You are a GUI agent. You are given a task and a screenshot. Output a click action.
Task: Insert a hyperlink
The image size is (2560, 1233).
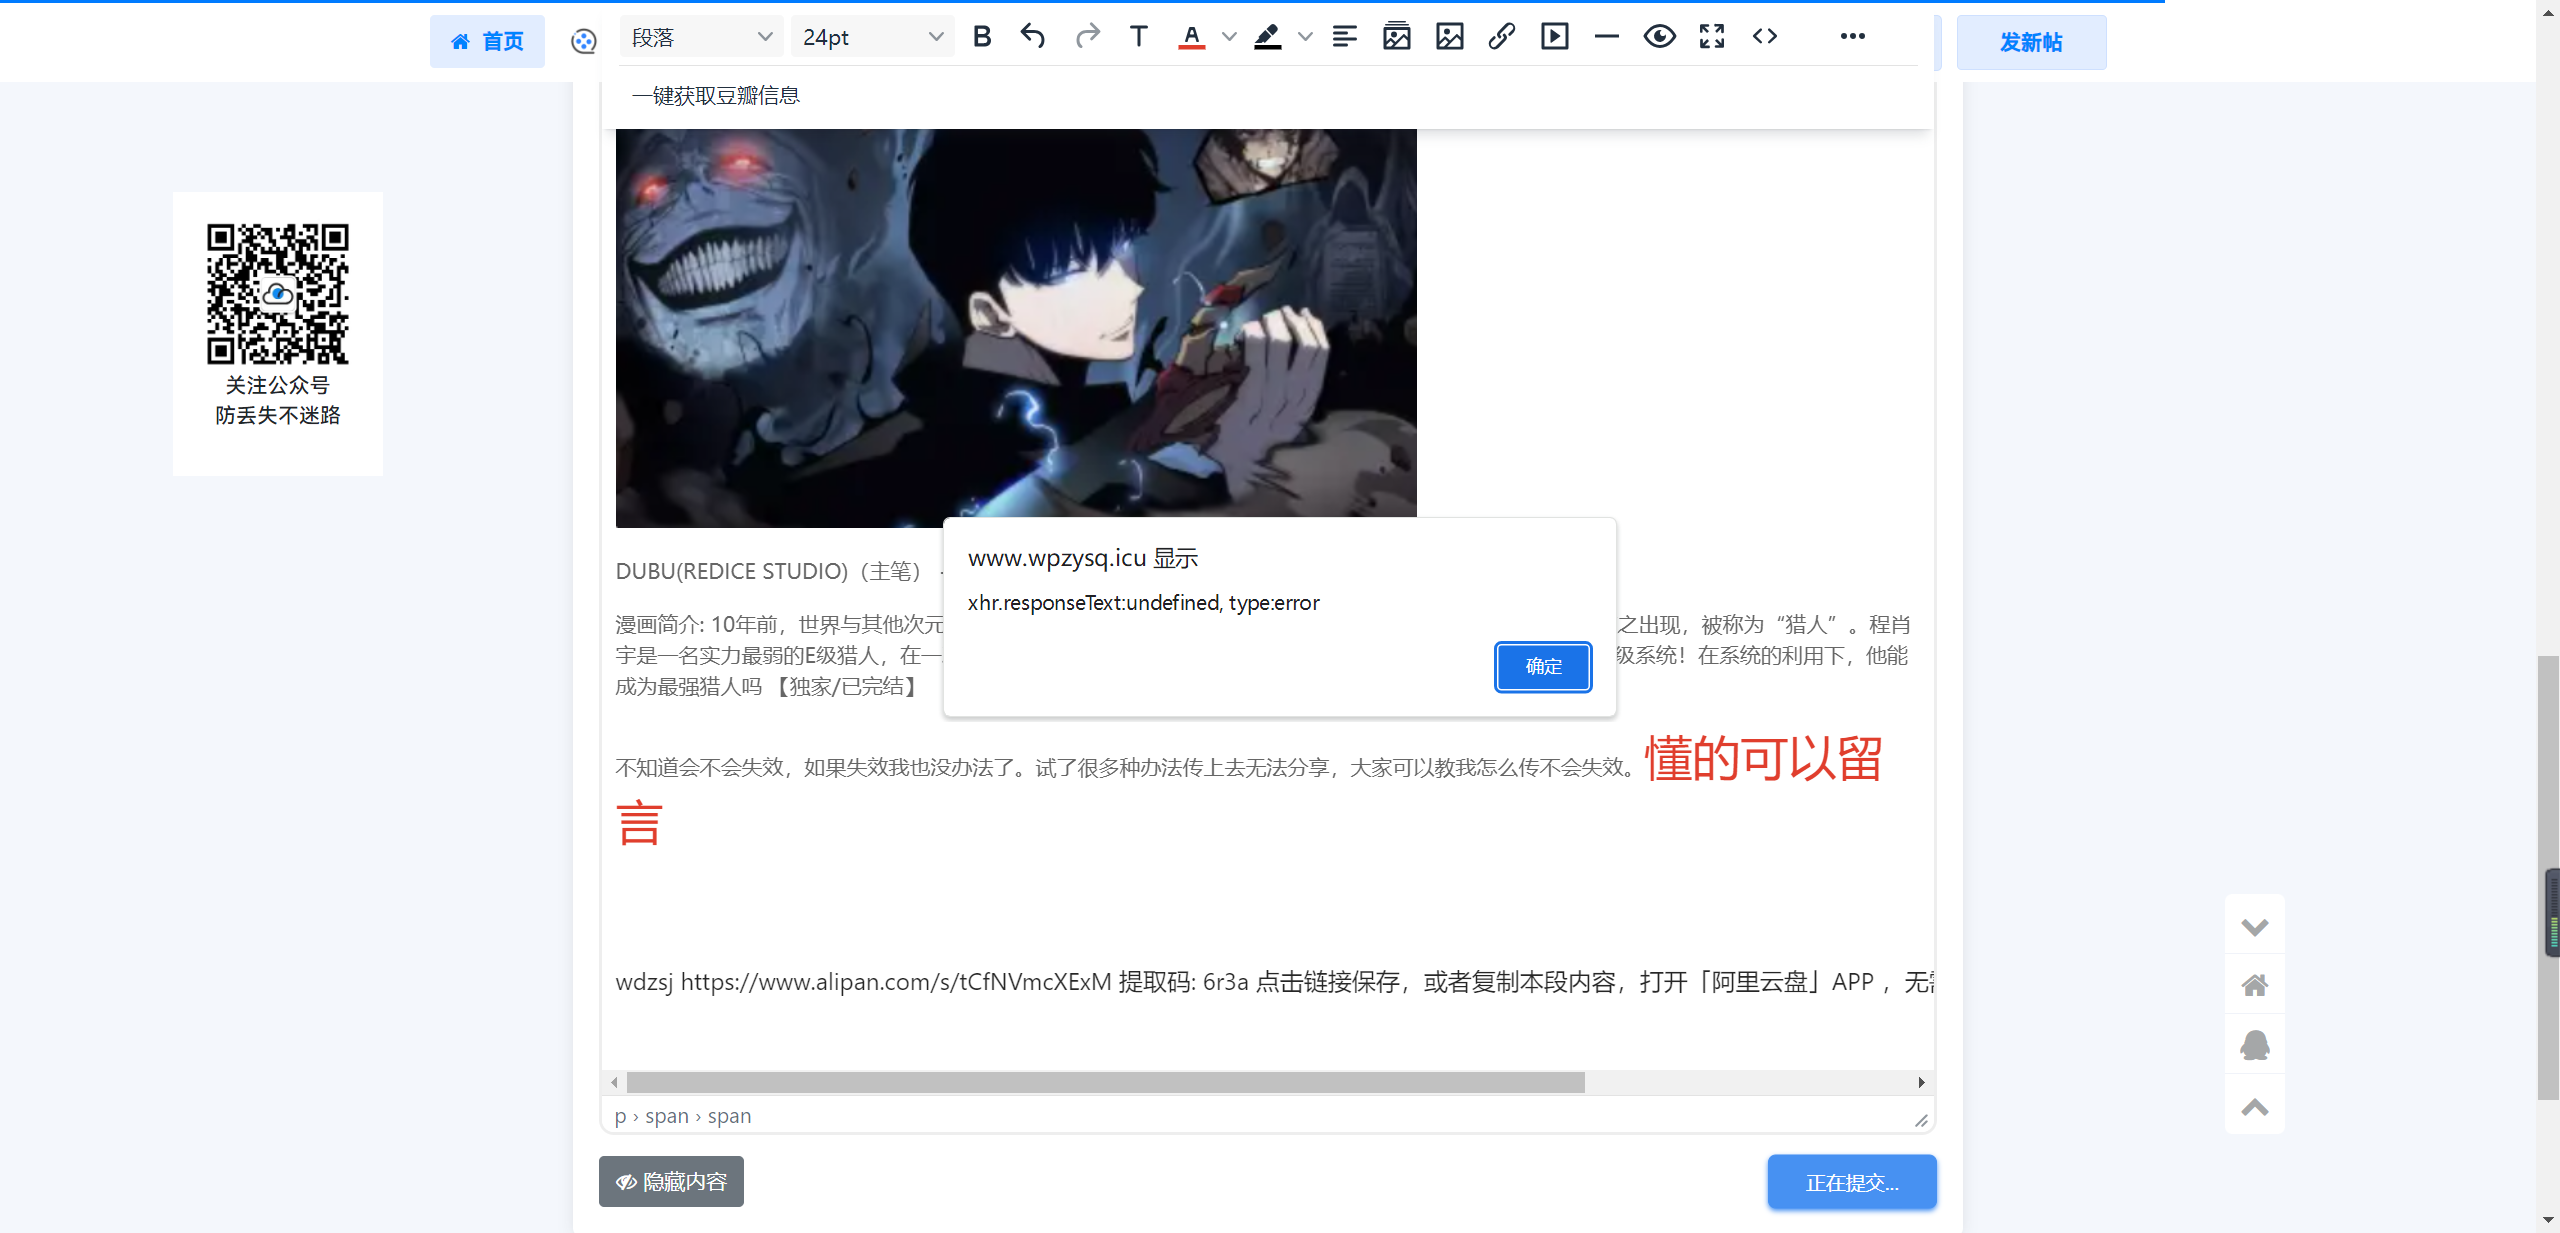tap(1502, 37)
